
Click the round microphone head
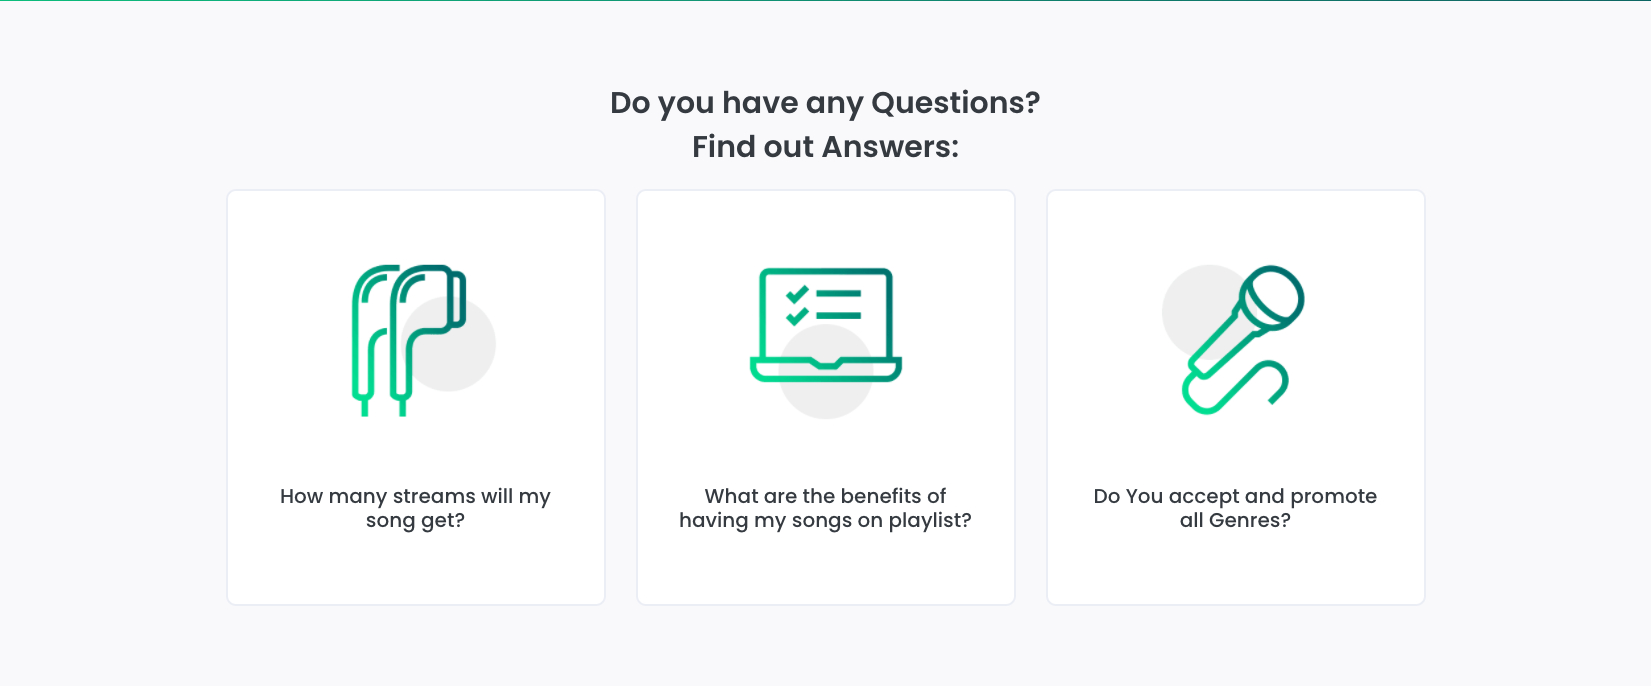tap(1272, 297)
